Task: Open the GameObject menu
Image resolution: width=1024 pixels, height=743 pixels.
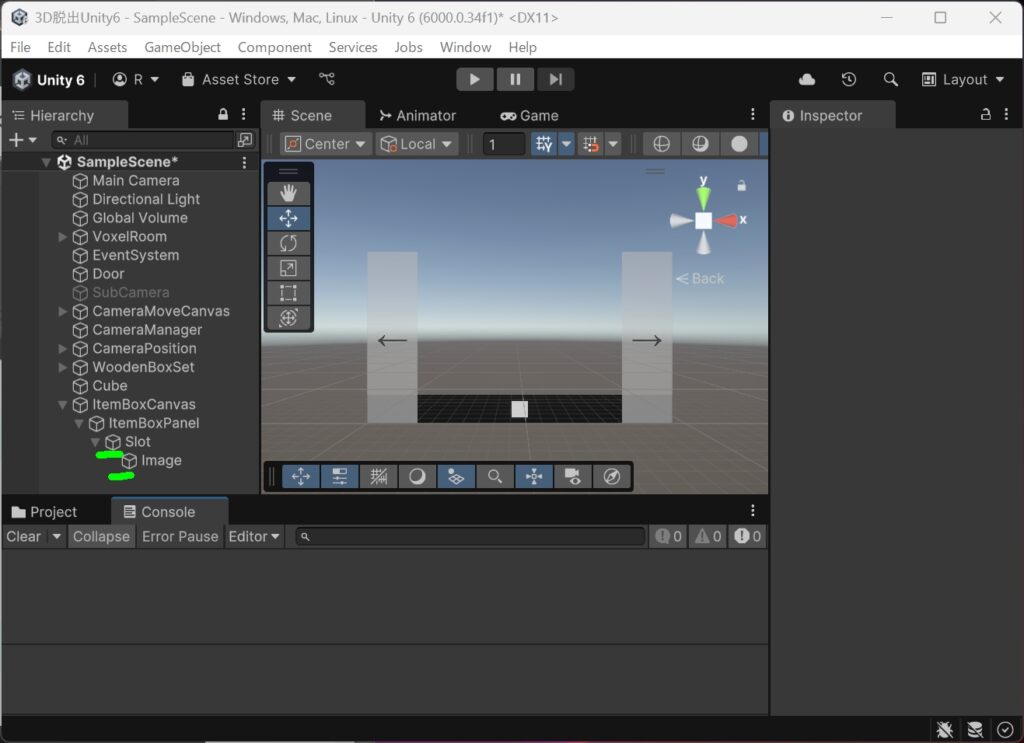Action: click(x=182, y=47)
